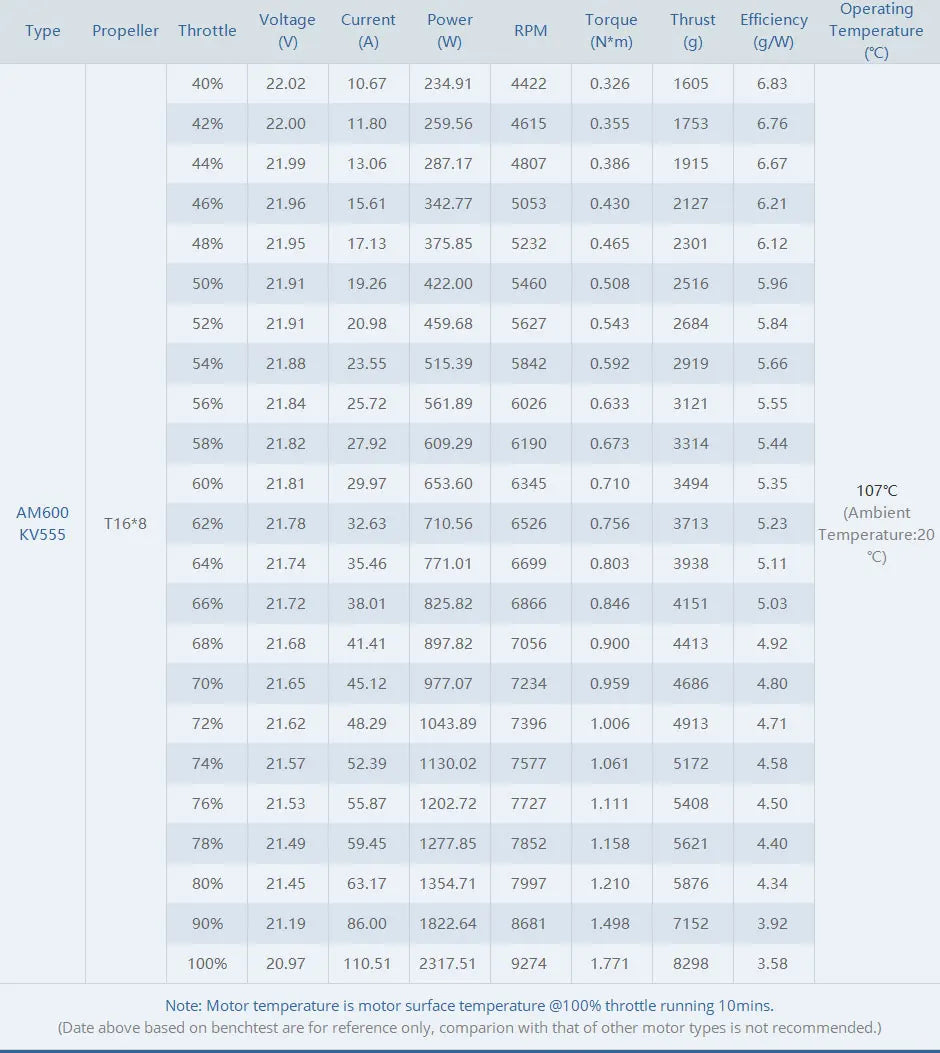Click the 107℃ operating temperature value
Image resolution: width=940 pixels, height=1053 pixels.
[876, 491]
